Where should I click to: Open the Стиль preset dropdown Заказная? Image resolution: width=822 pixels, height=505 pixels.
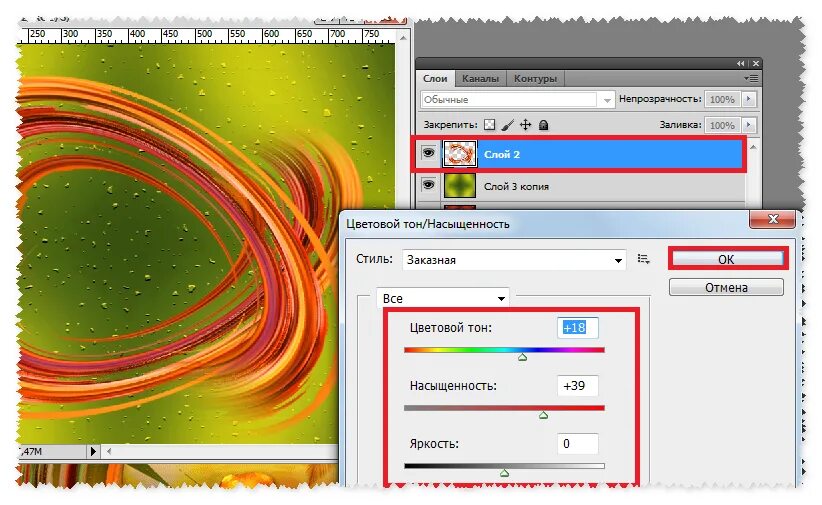(x=514, y=260)
